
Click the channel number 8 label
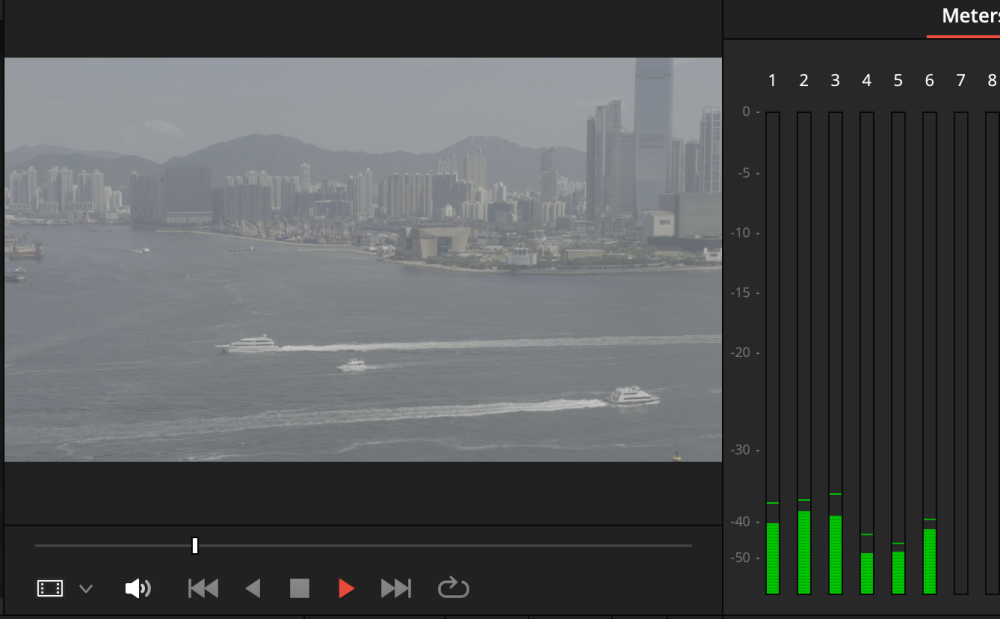click(991, 80)
